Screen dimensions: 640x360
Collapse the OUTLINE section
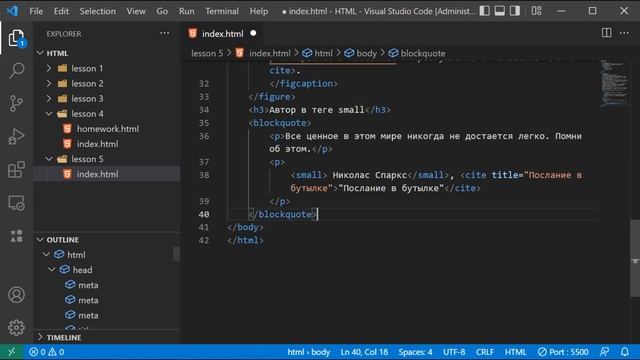point(40,240)
